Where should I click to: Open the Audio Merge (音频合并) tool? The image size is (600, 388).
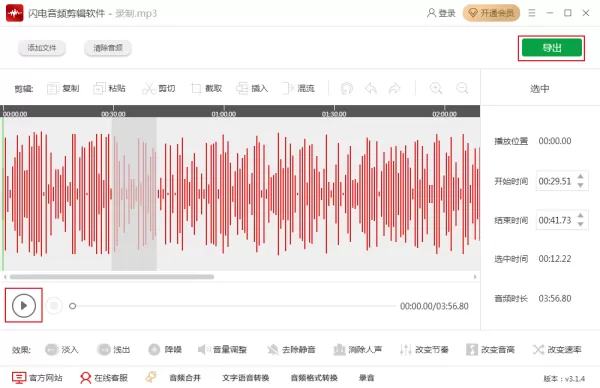pos(185,378)
